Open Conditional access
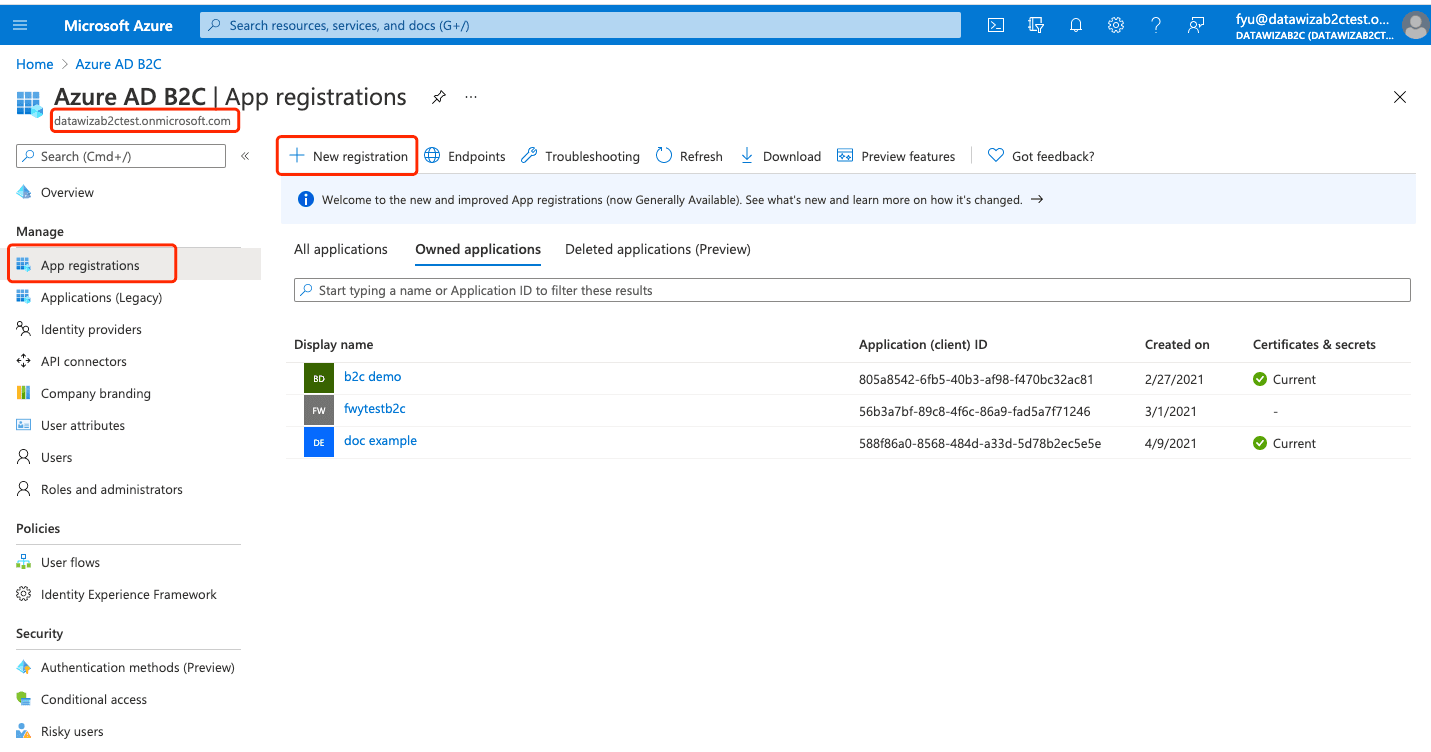The height and width of the screenshot is (752, 1431). point(94,699)
